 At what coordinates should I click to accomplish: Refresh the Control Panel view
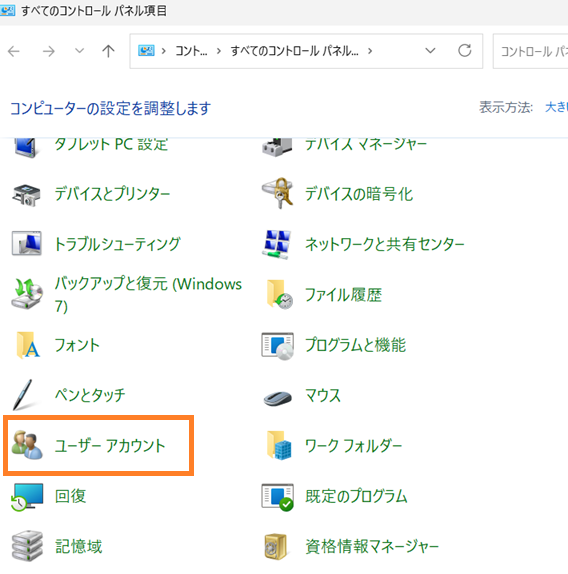pos(465,51)
